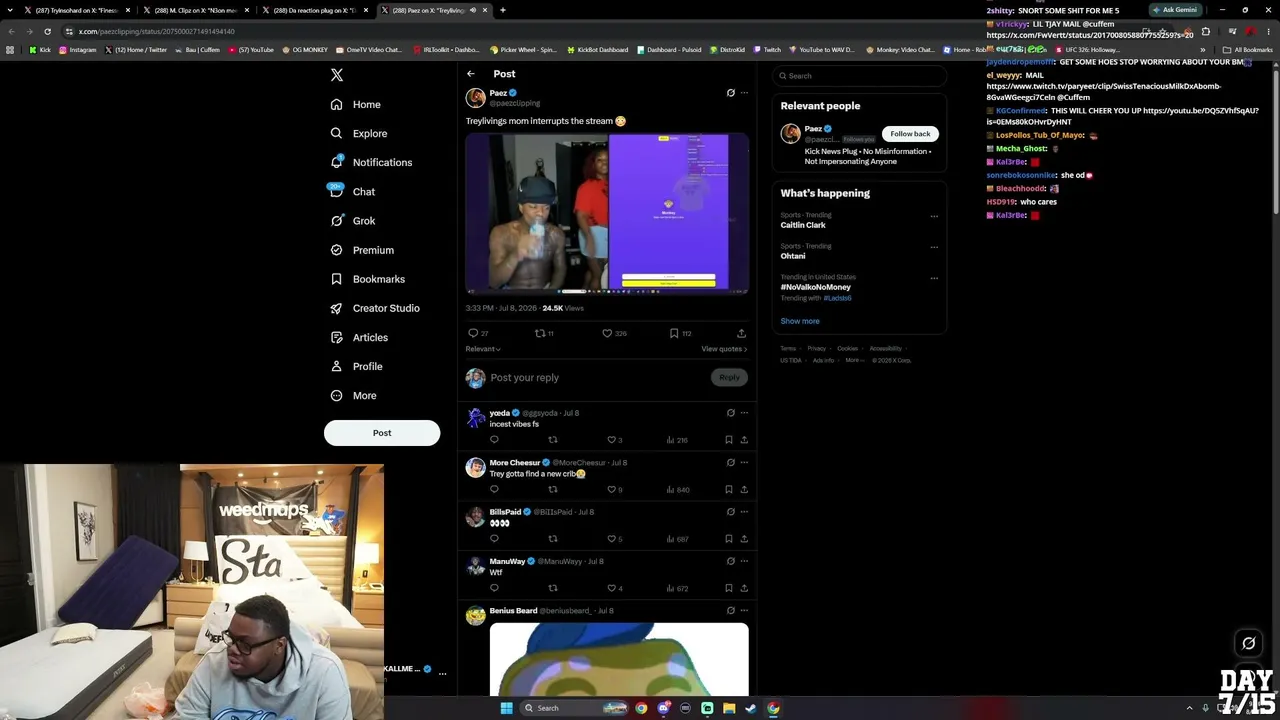The width and height of the screenshot is (1280, 720).
Task: Click the browser back arrow
Action: click(x=11, y=31)
